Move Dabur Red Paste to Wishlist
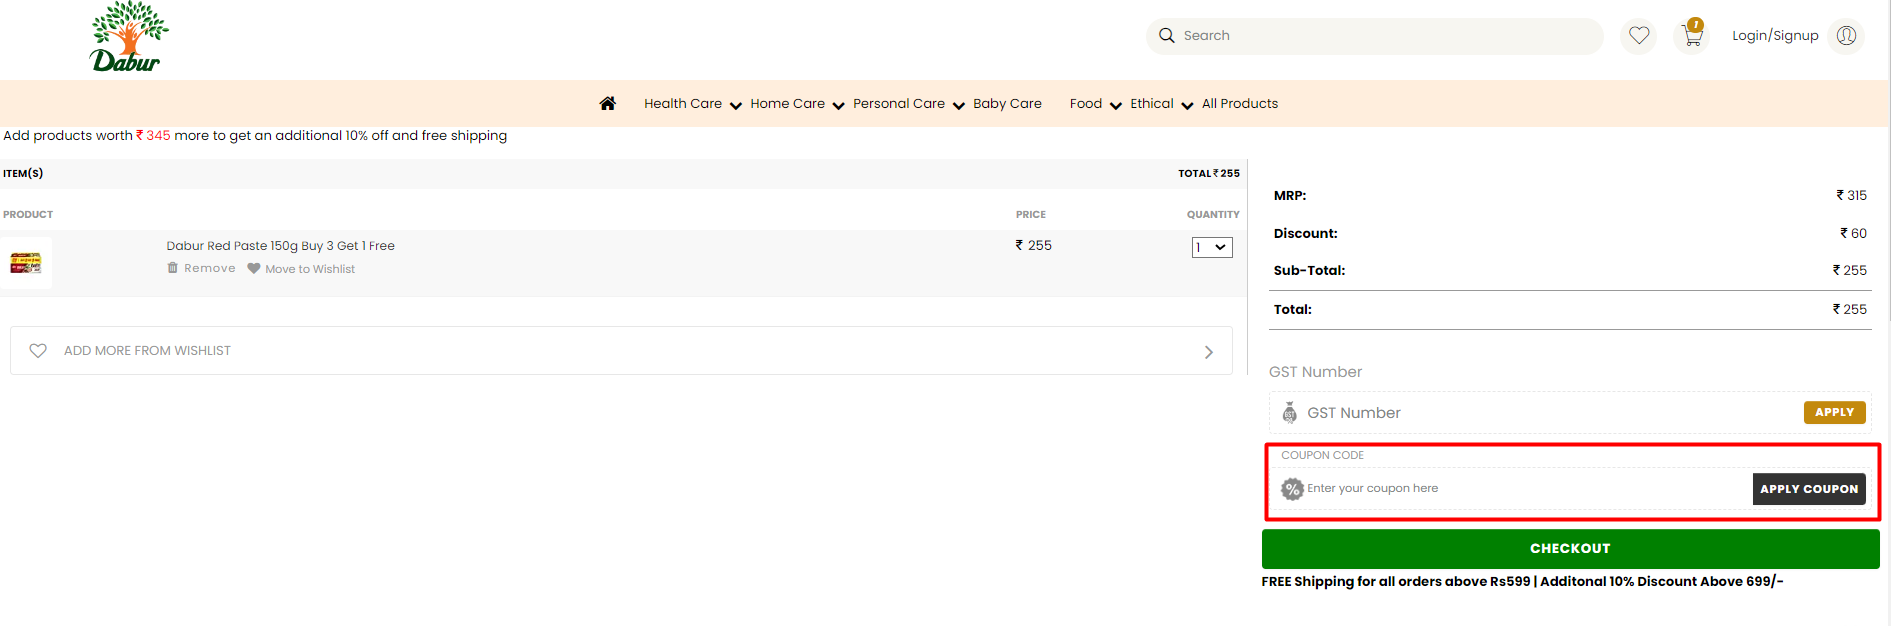This screenshot has height=626, width=1891. [x=310, y=269]
